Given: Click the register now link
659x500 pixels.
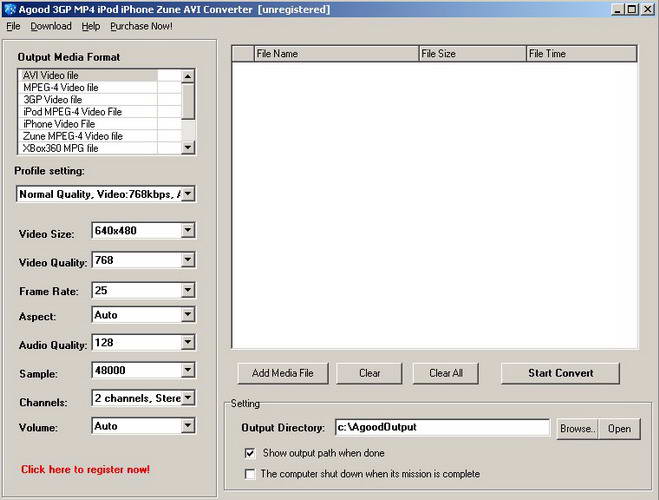Looking at the screenshot, I should point(85,469).
